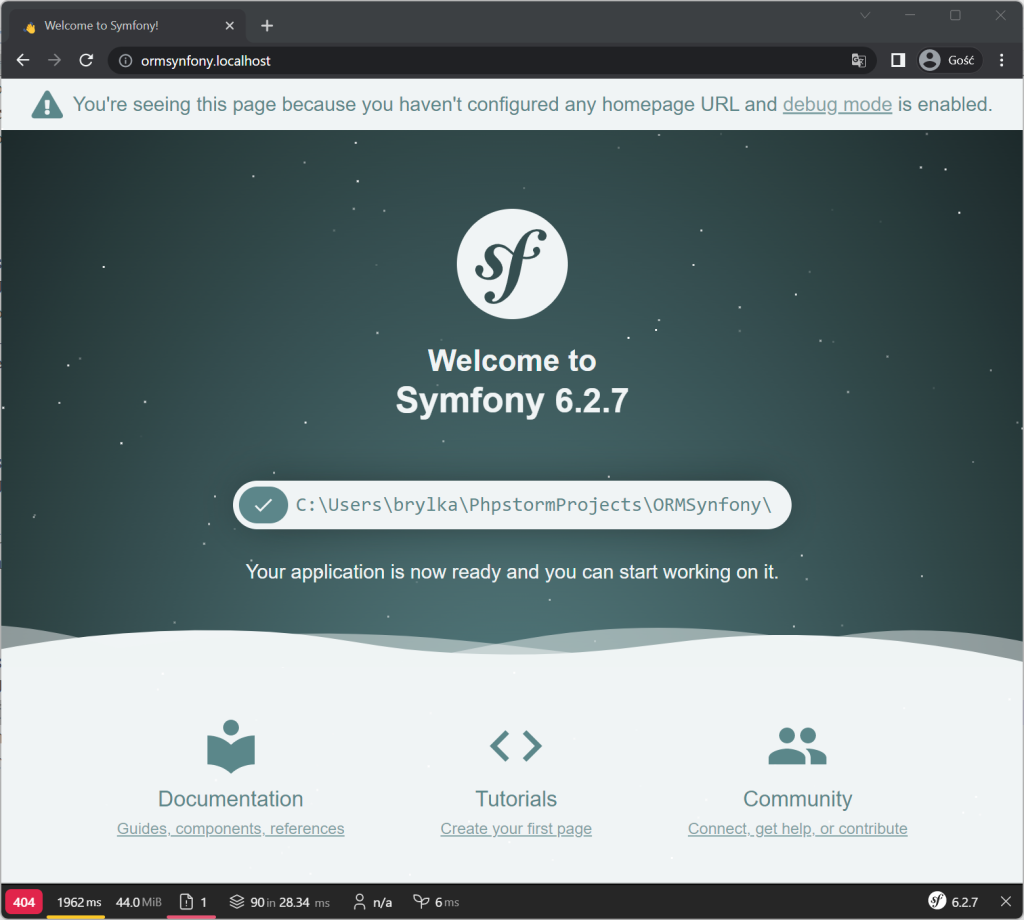
Task: Open the 44.0 MiB memory panel
Action: [138, 902]
